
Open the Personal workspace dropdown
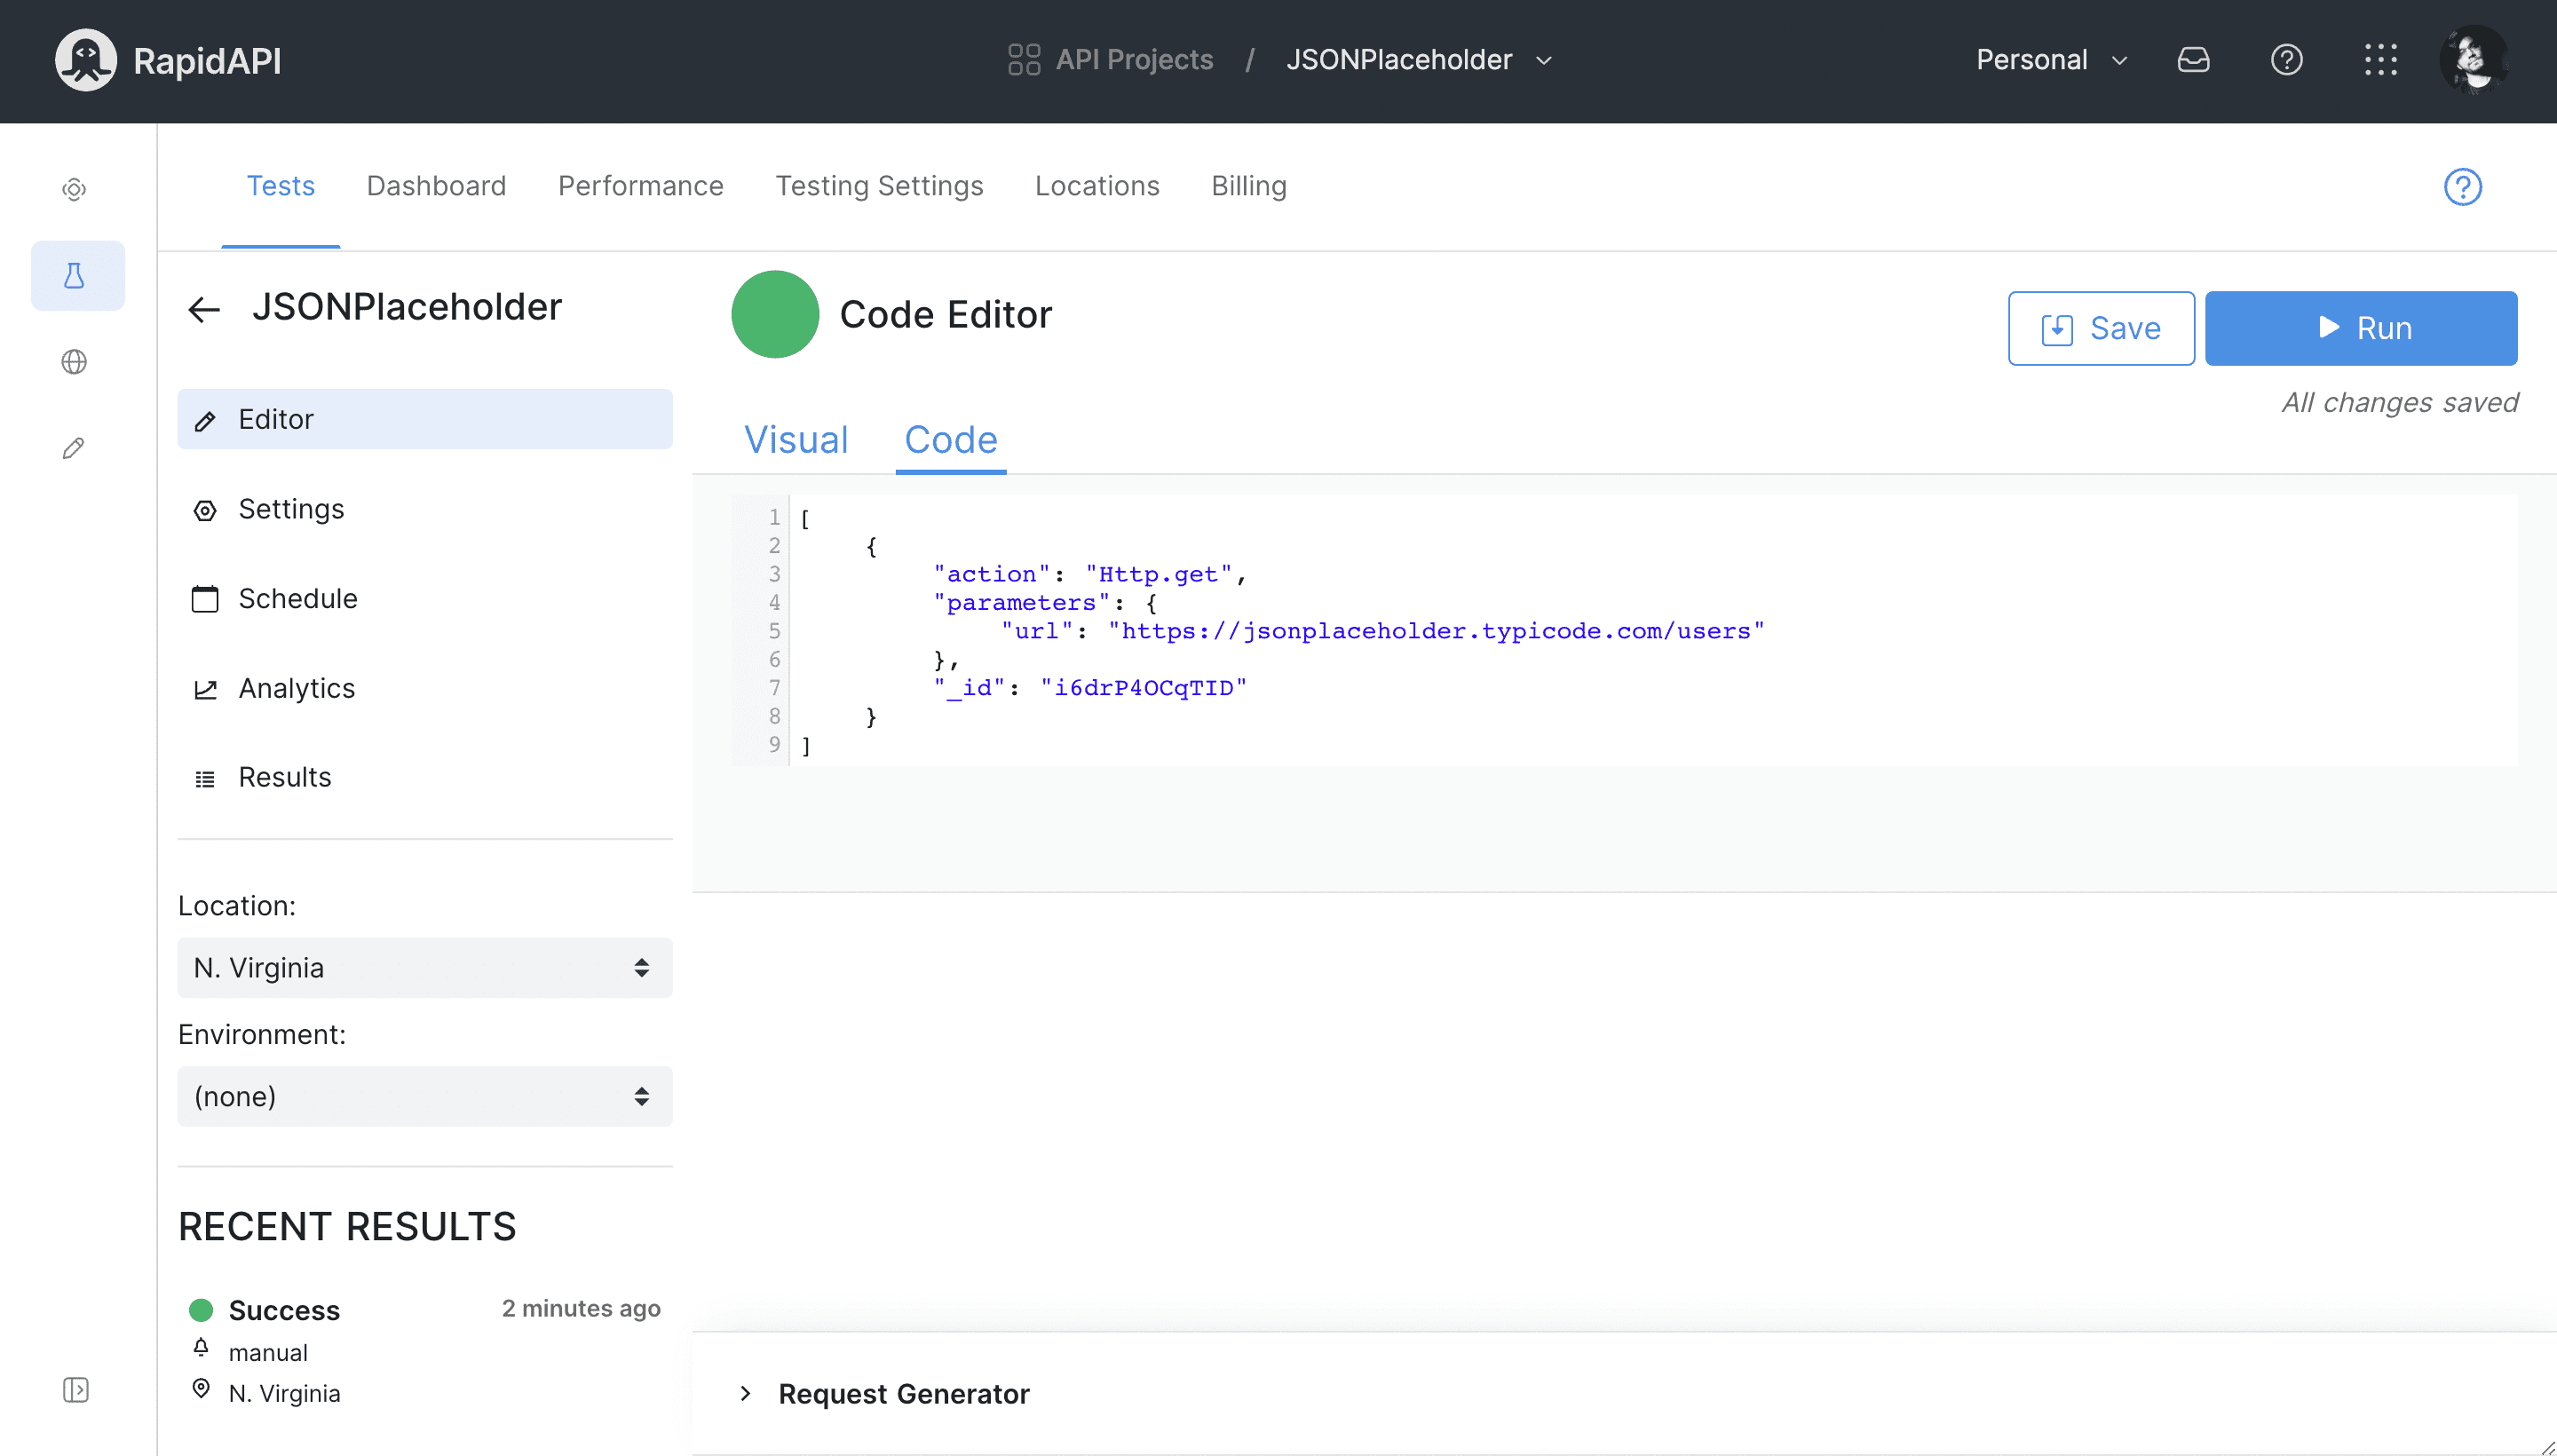tap(2052, 60)
